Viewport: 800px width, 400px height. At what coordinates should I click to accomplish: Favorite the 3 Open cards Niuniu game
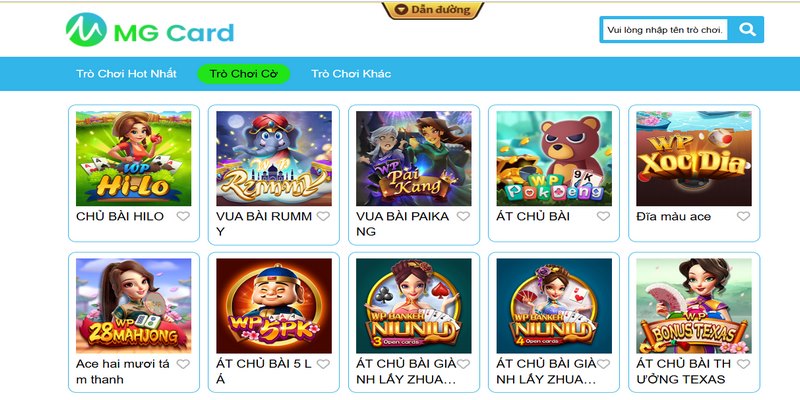(x=463, y=364)
